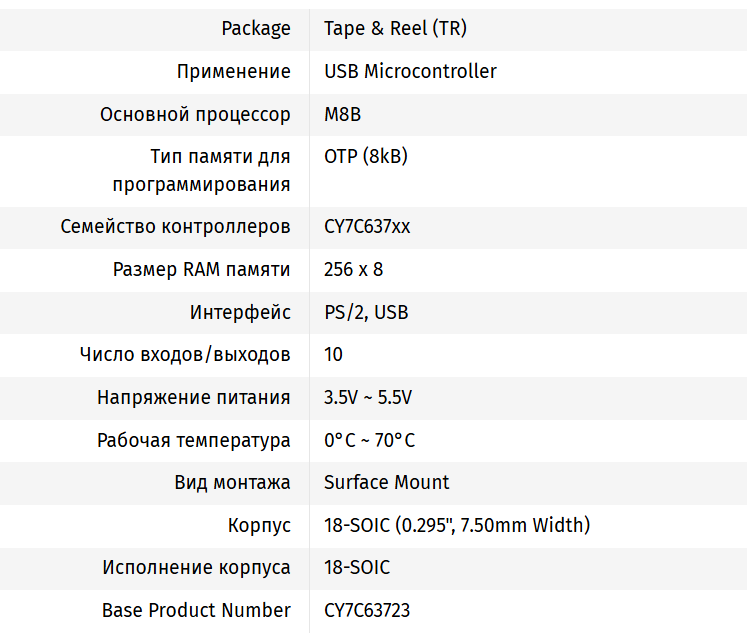
Task: Click the "Base Product Number" label
Action: [x=196, y=610]
